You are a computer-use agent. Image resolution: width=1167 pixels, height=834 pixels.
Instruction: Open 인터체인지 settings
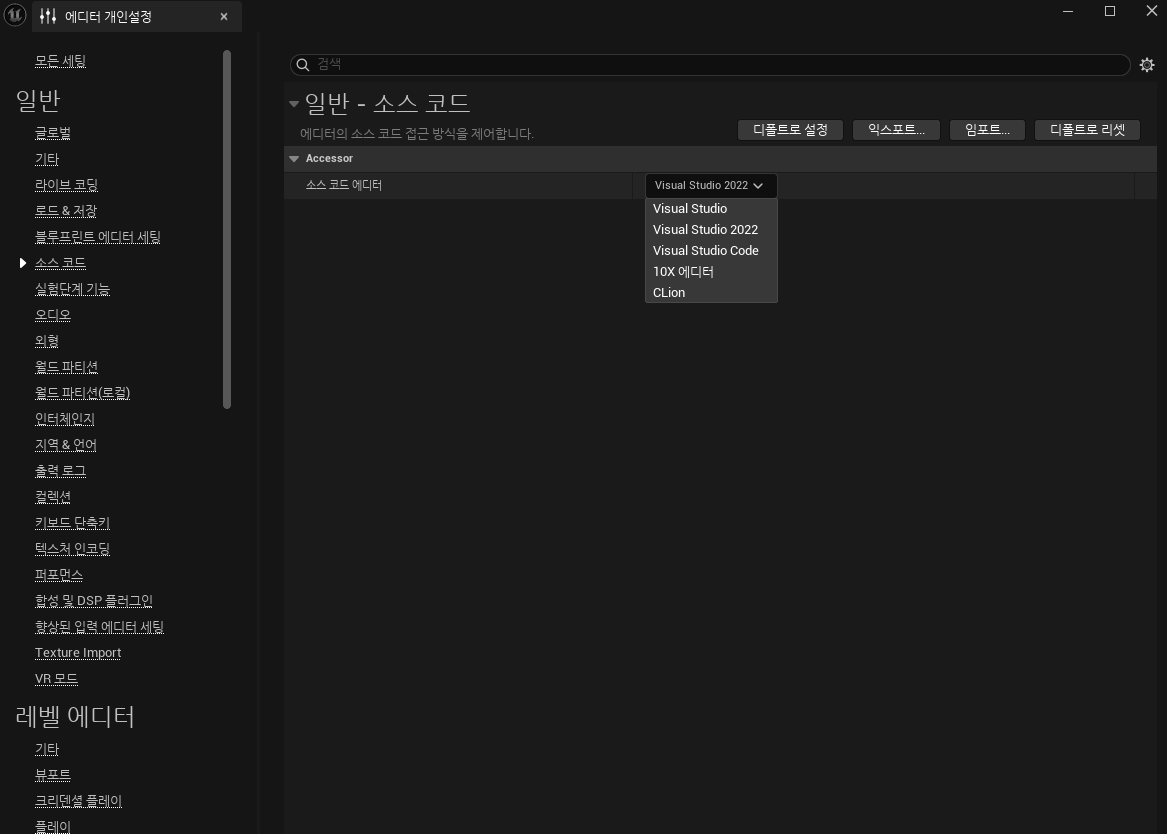coord(65,419)
